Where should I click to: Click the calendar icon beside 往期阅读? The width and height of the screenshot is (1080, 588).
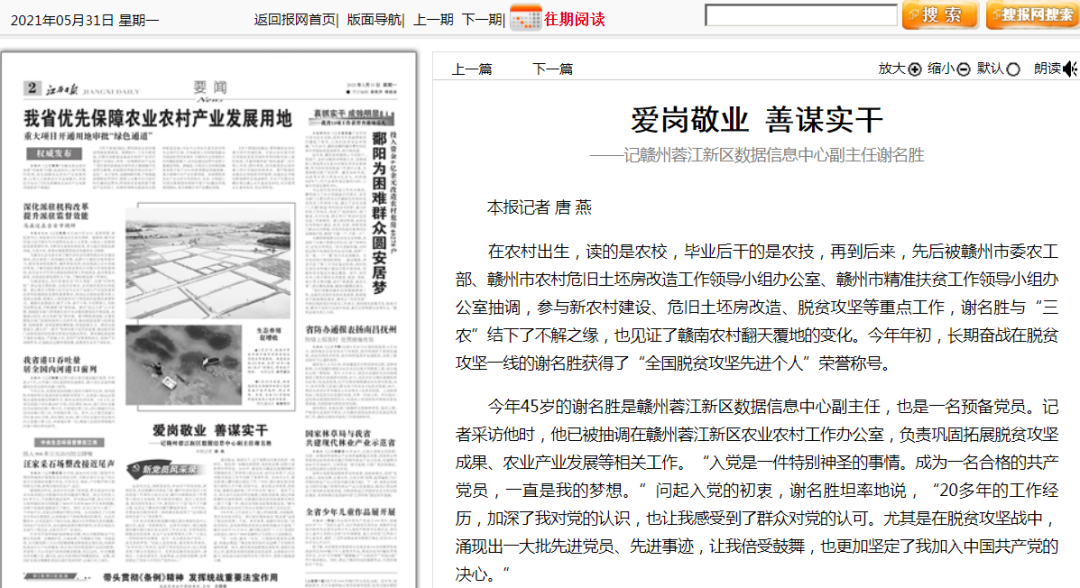(526, 18)
